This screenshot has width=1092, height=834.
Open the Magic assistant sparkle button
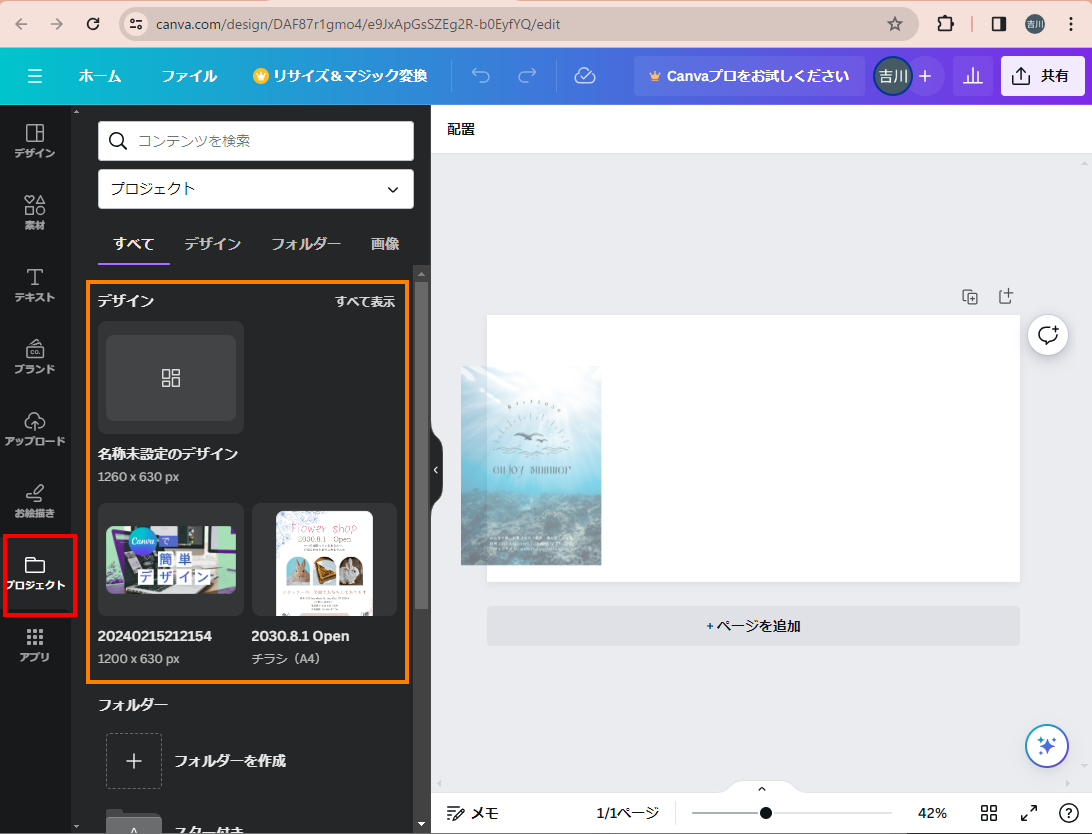[1047, 745]
